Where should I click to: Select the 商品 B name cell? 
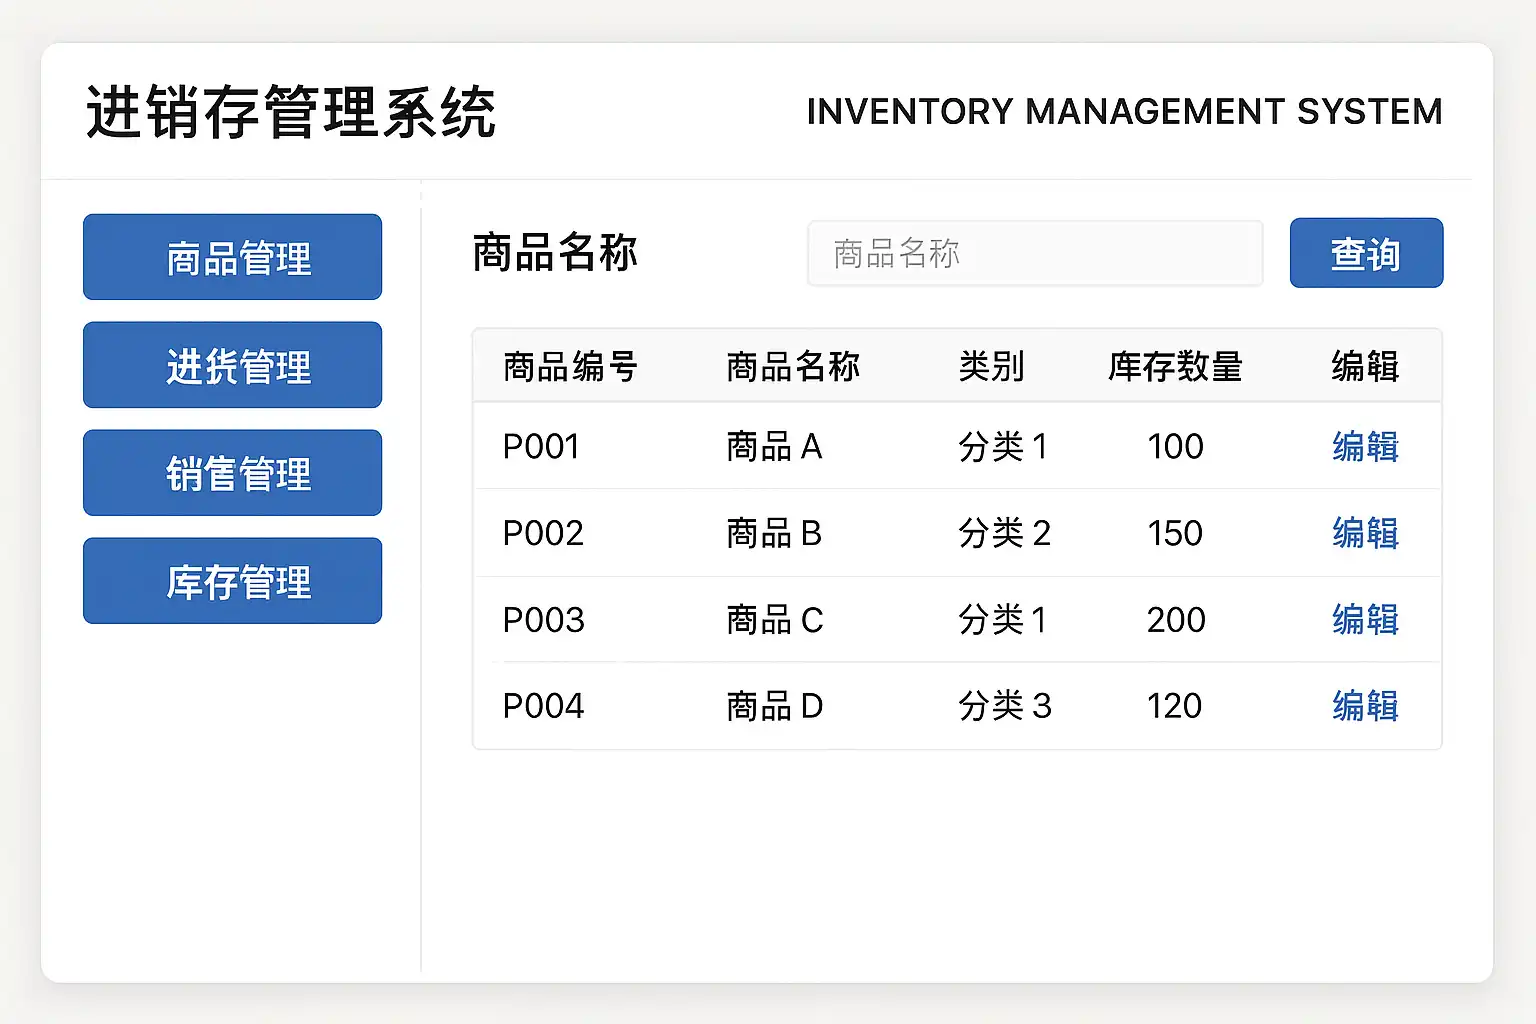point(774,533)
